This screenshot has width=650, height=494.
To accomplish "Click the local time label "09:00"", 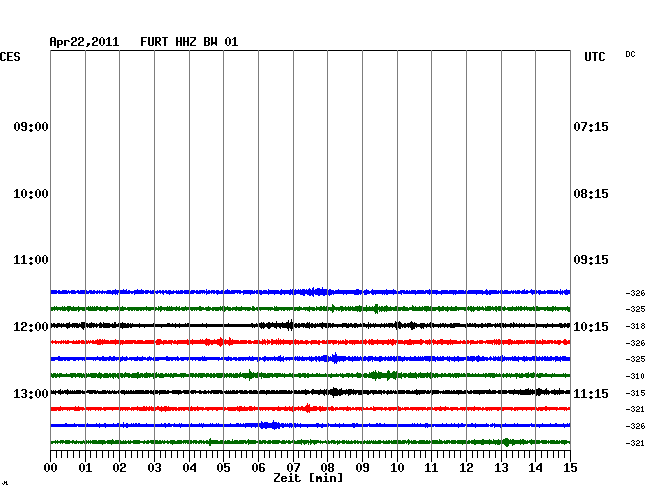I will 31,126.
